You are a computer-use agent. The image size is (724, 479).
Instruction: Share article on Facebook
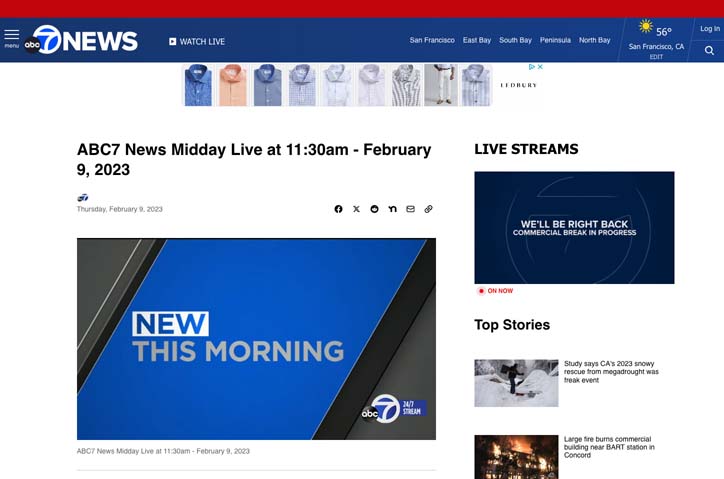338,209
